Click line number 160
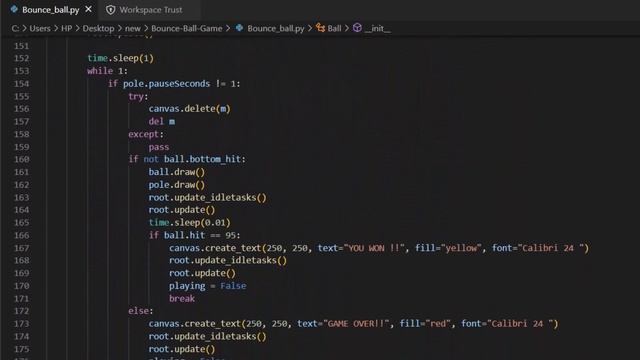The image size is (640, 360). pyautogui.click(x=22, y=159)
